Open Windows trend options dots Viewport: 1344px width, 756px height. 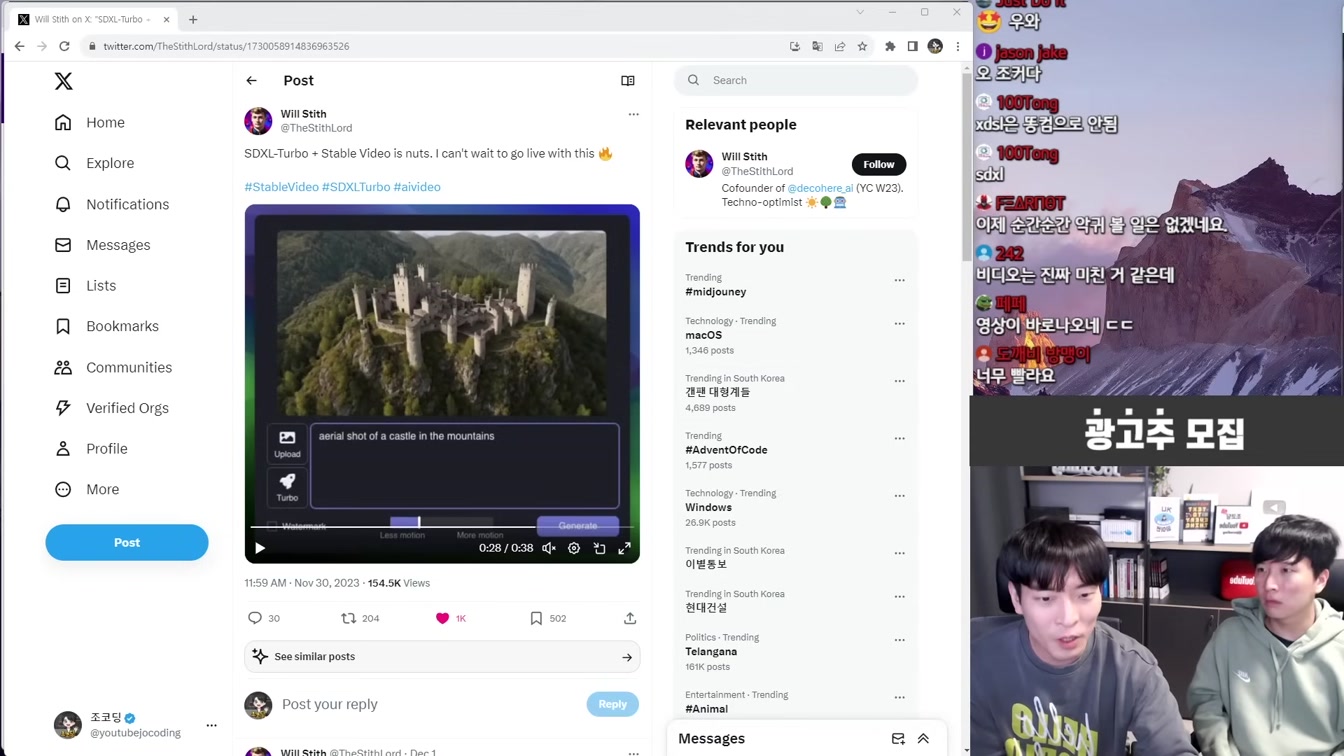899,495
